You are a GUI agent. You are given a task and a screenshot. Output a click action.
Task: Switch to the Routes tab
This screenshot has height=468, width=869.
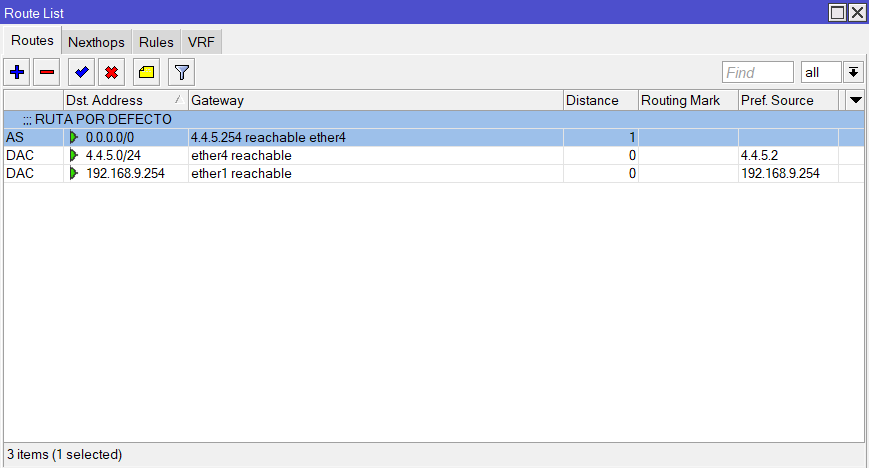32,40
